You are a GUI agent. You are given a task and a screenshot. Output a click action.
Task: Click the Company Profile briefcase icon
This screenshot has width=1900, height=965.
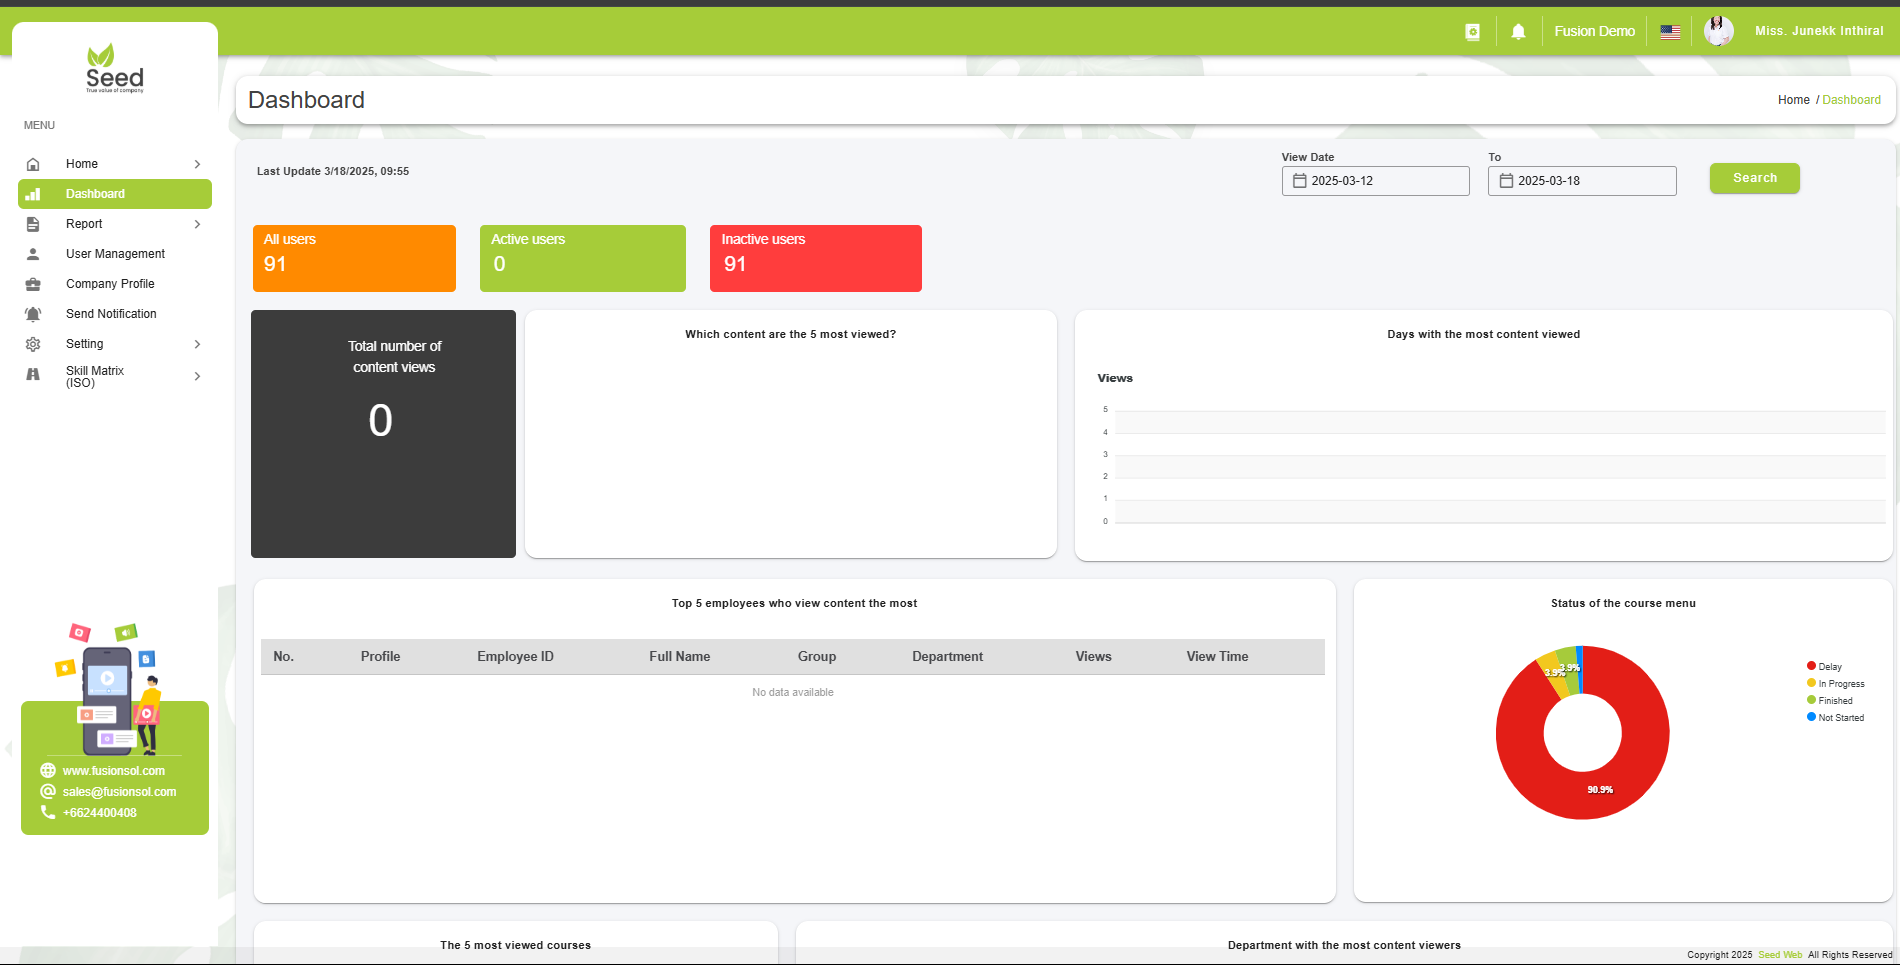[33, 284]
